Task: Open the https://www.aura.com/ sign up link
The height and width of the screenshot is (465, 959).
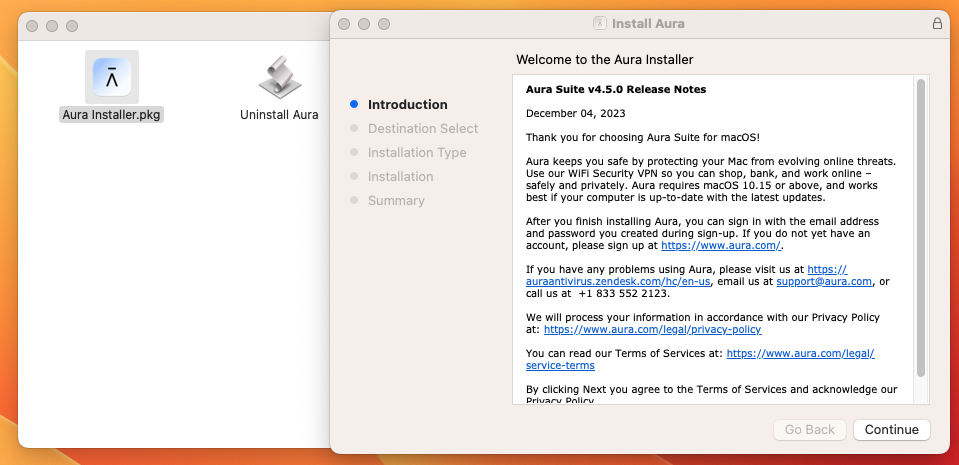Action: 721,245
